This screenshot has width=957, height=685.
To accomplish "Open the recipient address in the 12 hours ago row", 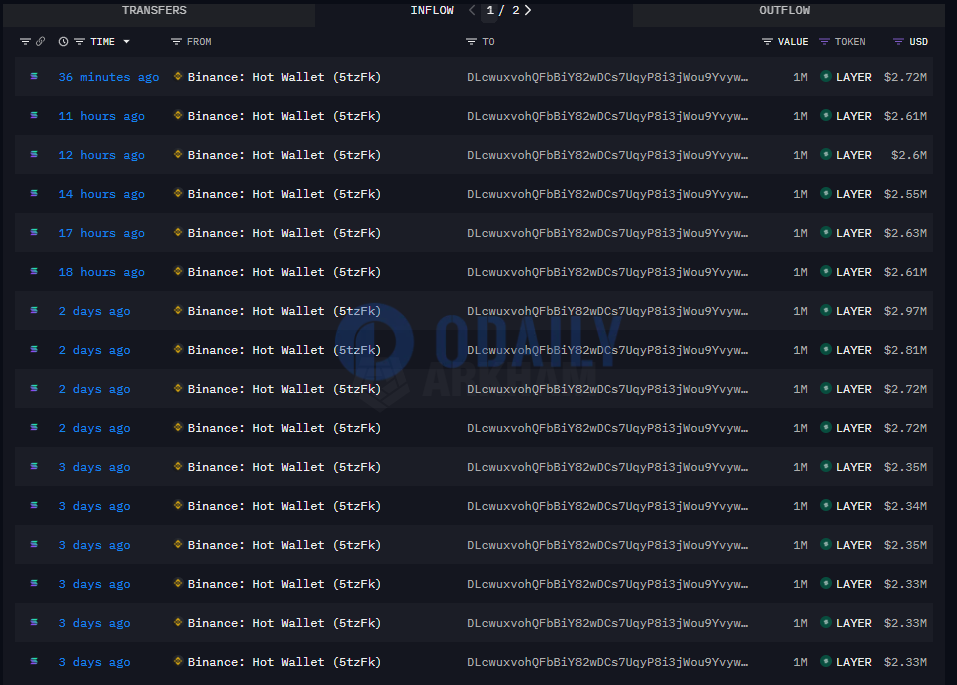I will (x=608, y=155).
